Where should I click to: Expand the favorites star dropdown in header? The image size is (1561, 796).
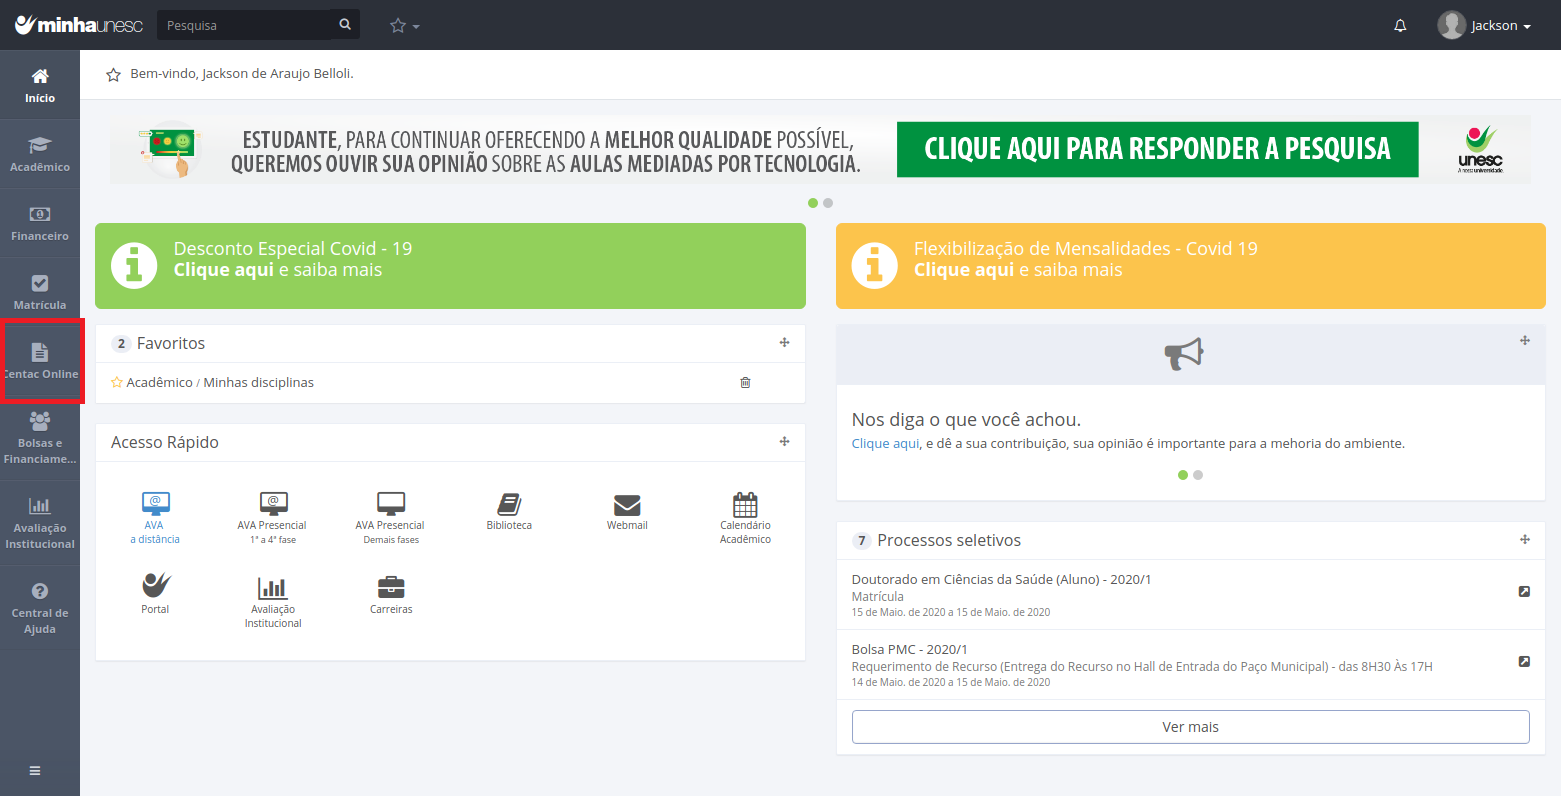[x=404, y=26]
